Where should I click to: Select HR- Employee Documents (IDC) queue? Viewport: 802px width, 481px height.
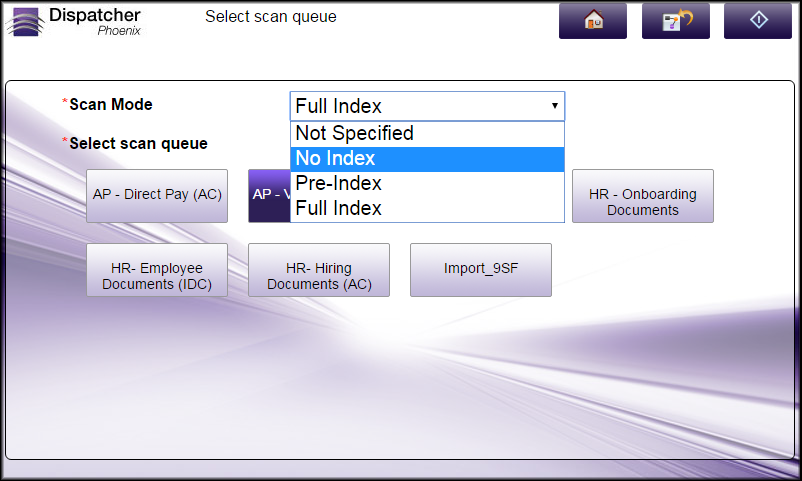(x=157, y=270)
